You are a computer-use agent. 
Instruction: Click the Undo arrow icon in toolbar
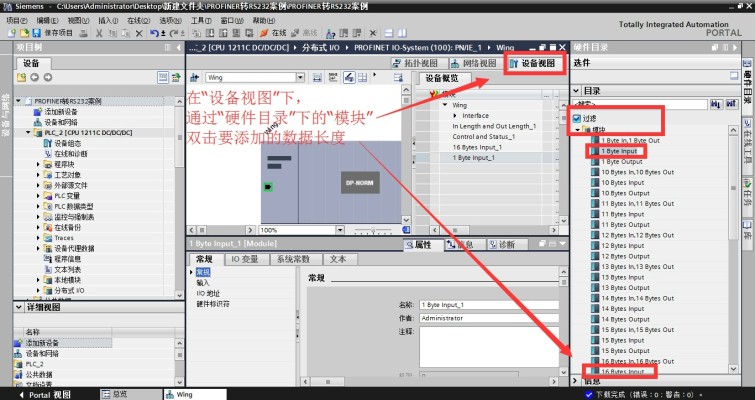pyautogui.click(x=154, y=33)
